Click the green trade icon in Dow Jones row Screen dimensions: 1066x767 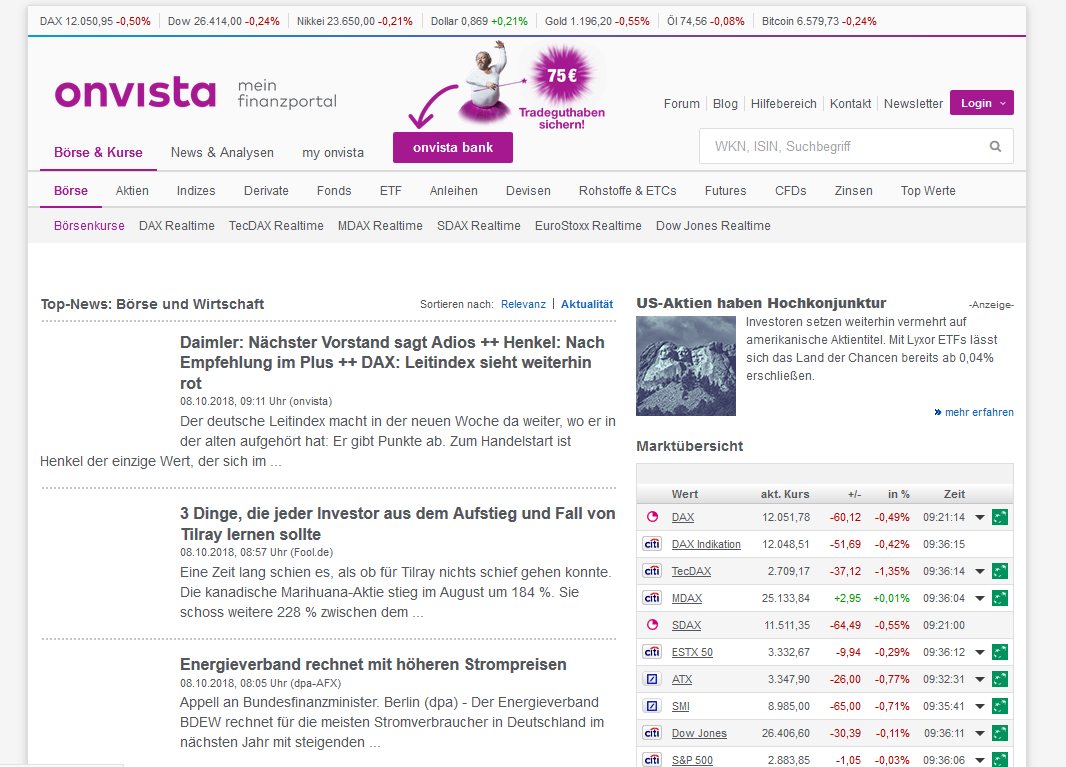click(x=999, y=733)
